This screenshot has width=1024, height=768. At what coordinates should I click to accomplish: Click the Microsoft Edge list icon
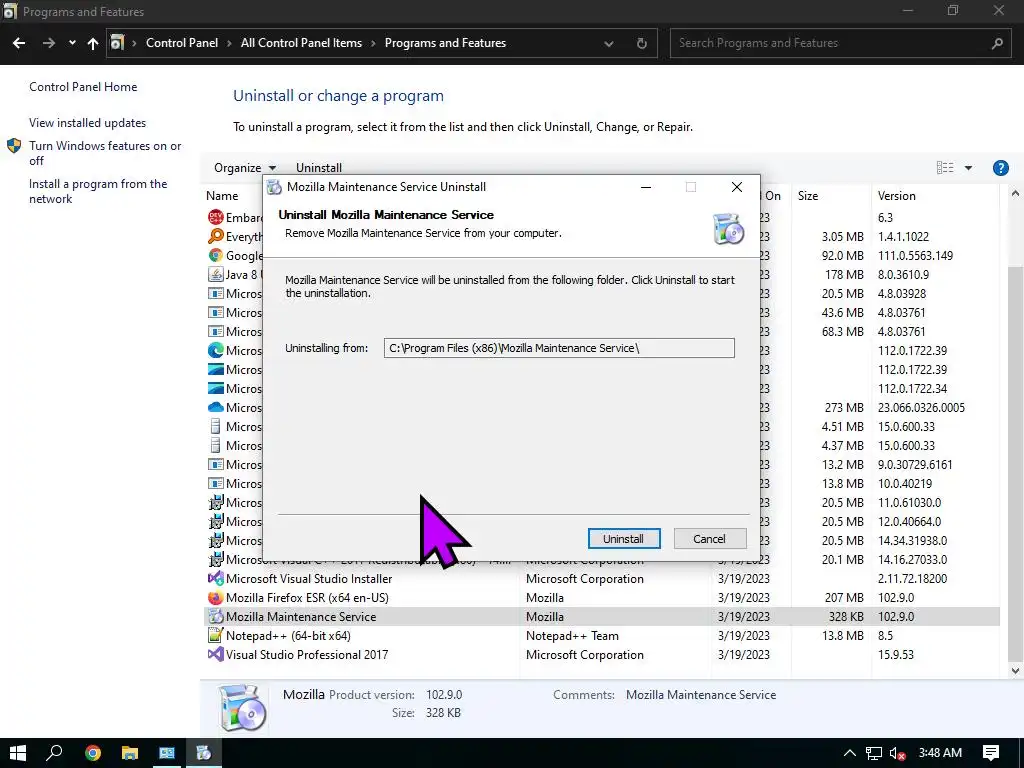point(215,351)
